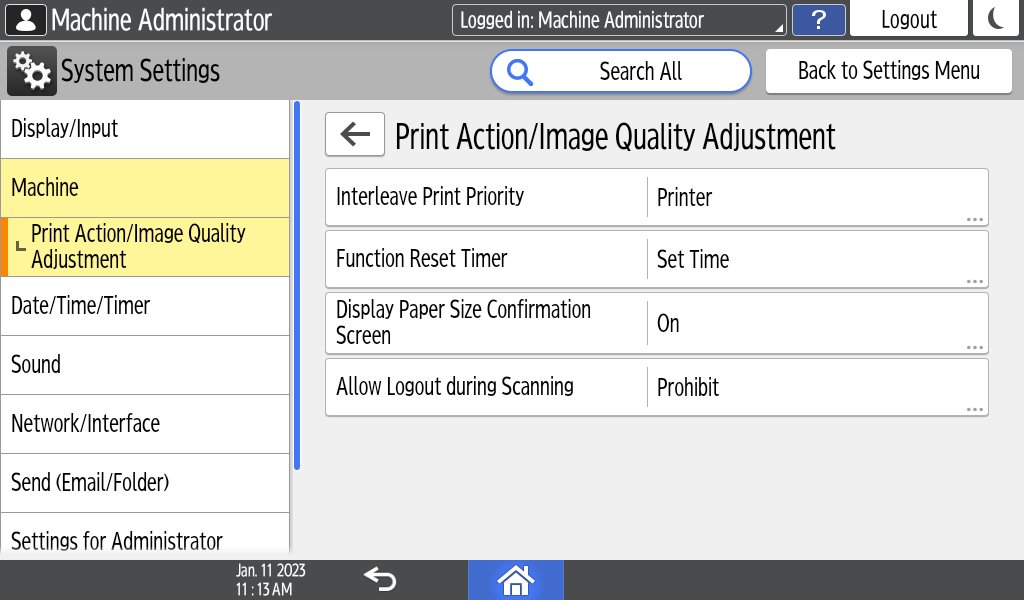Toggle Display Paper Size Confirmation Screen setting
Viewport: 1024px width, 600px height.
(x=657, y=323)
